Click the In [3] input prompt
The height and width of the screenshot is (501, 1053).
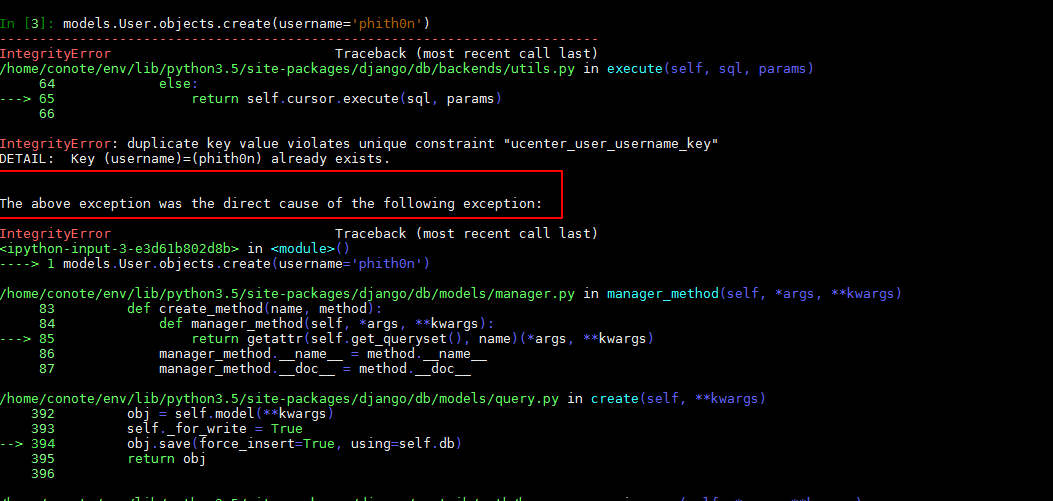pos(27,23)
